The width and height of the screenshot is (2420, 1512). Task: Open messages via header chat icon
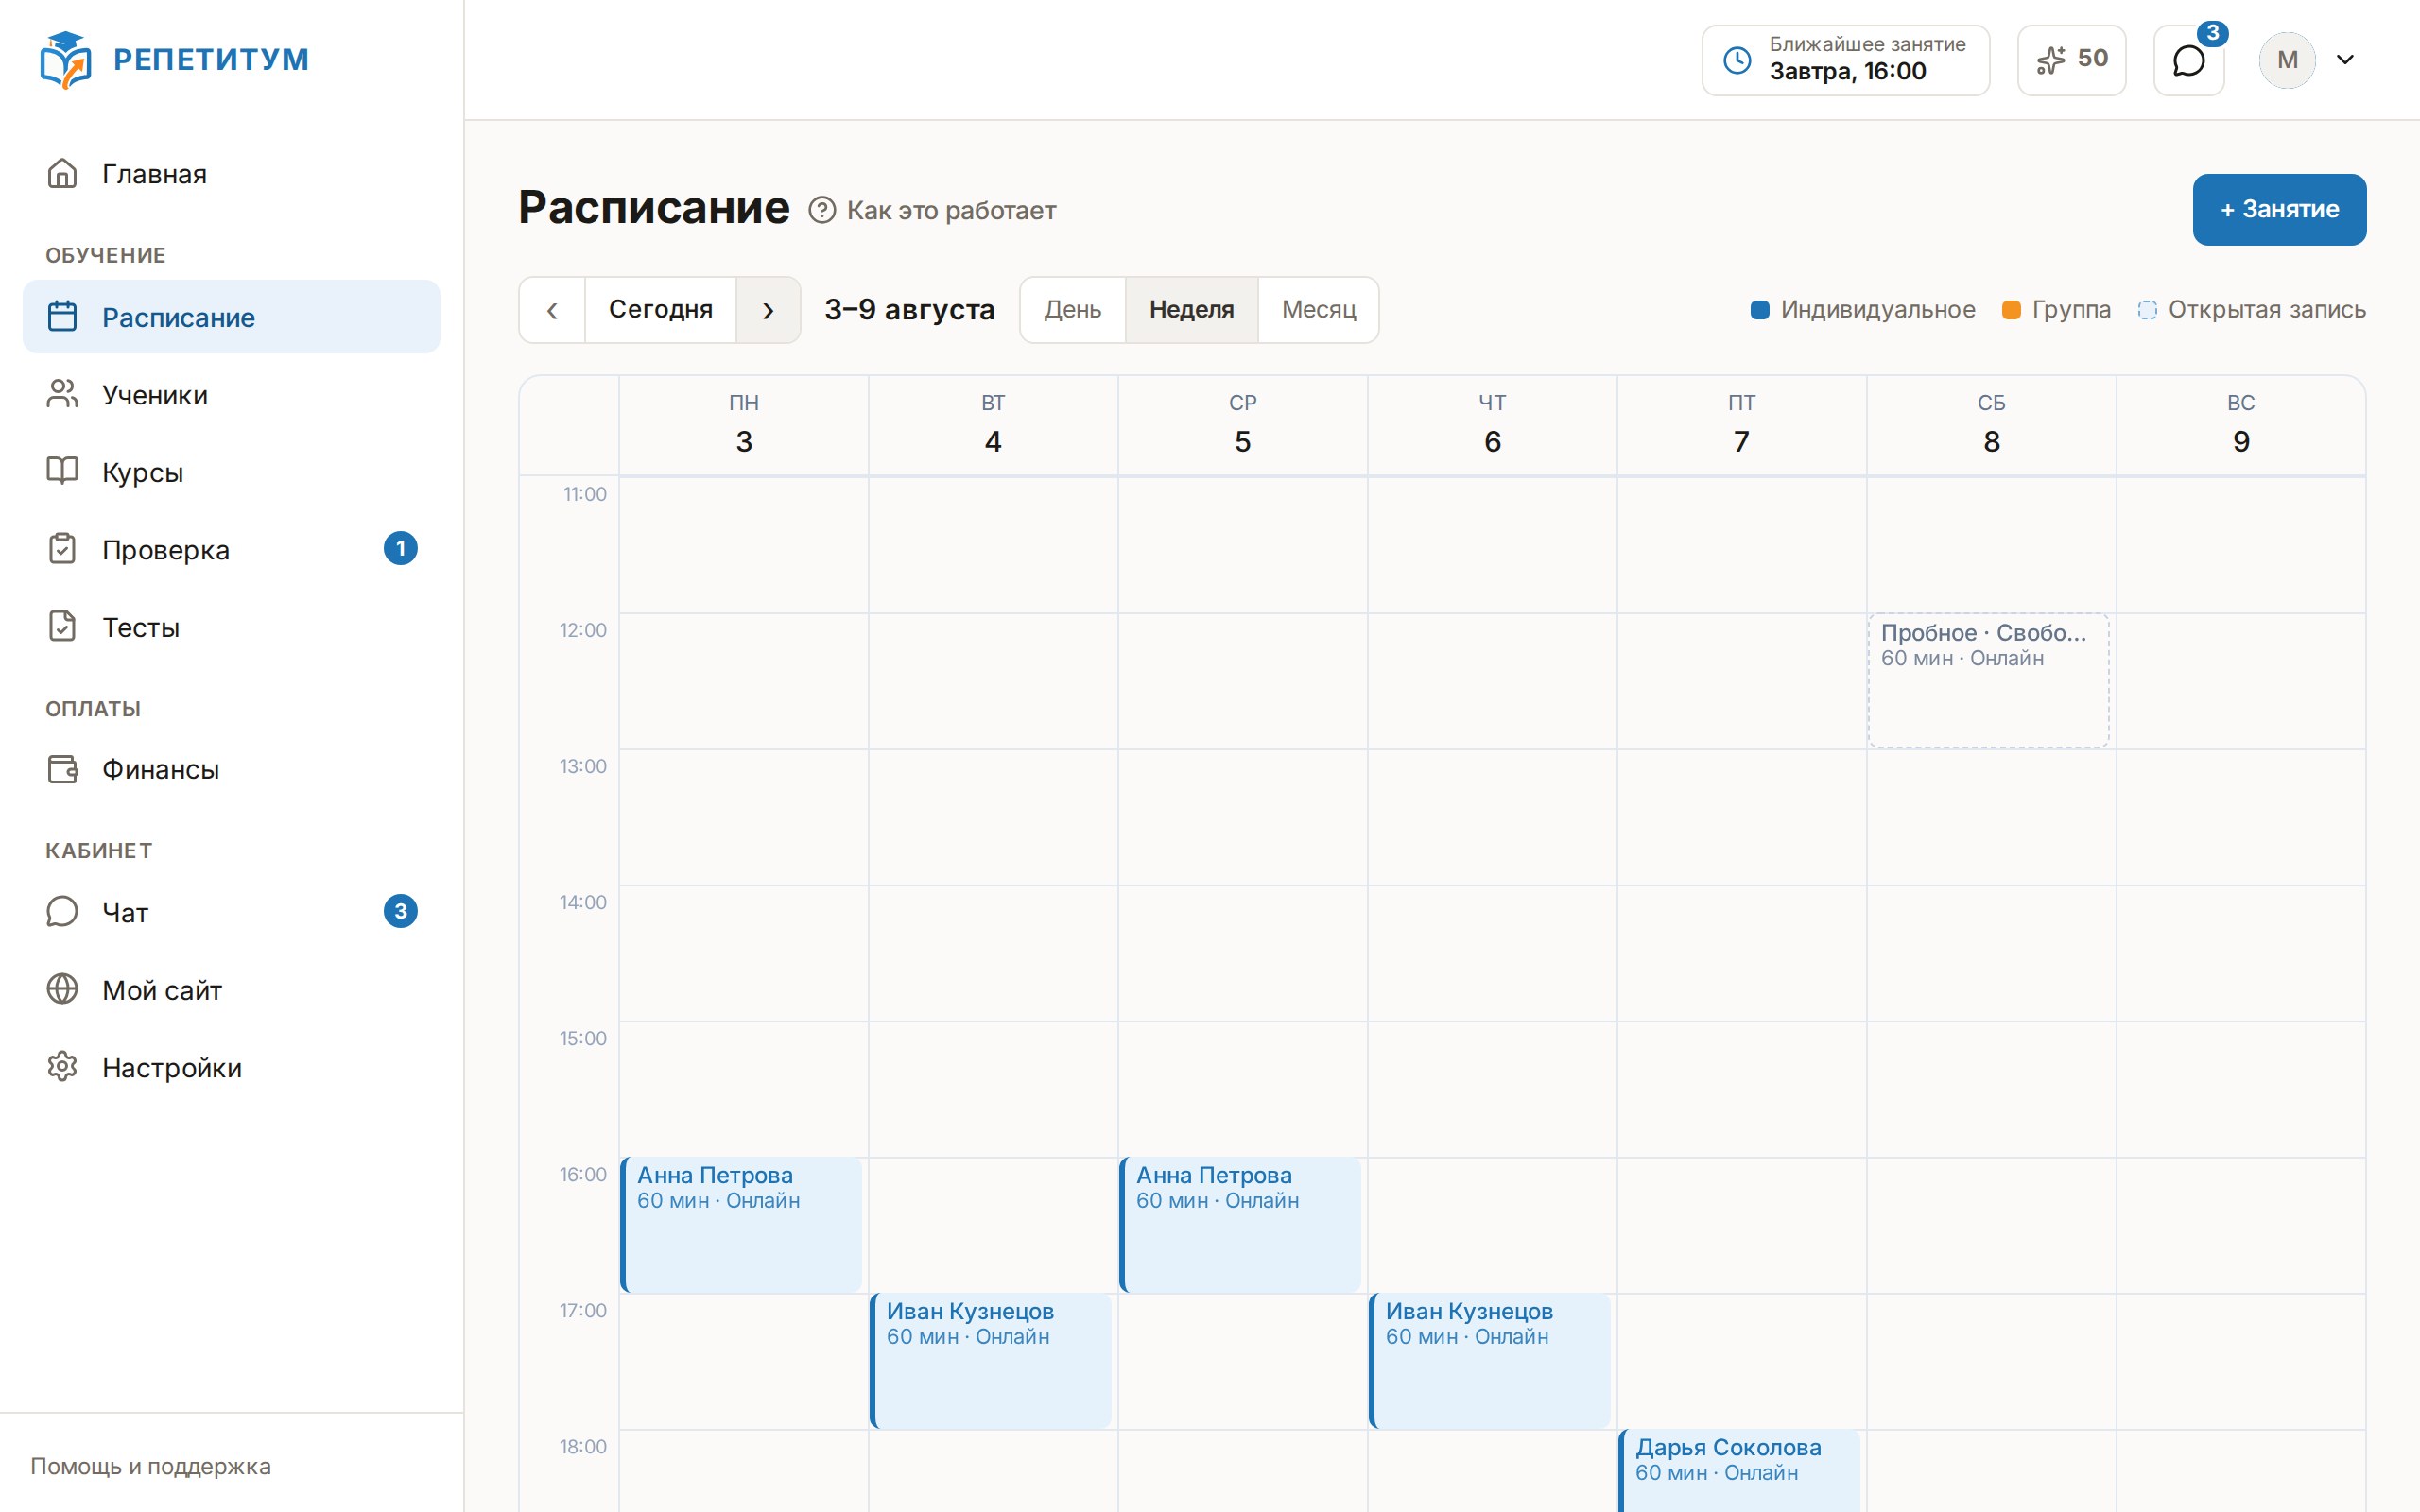[x=2188, y=61]
